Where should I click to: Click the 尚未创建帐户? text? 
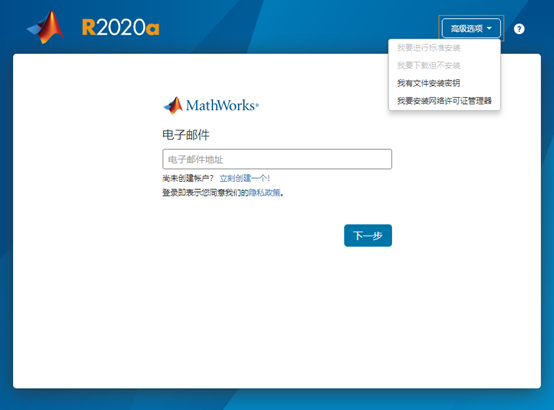tap(188, 178)
